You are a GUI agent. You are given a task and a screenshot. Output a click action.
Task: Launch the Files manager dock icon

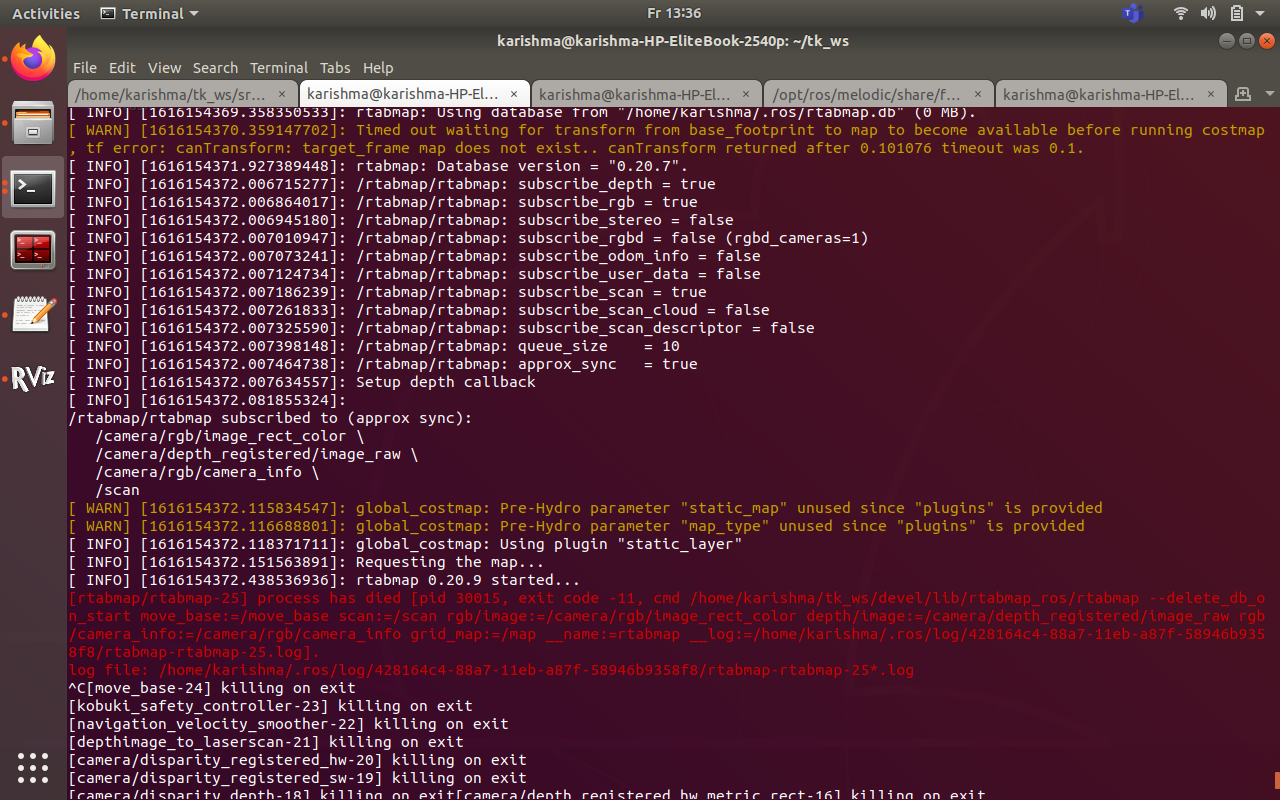pyautogui.click(x=33, y=123)
